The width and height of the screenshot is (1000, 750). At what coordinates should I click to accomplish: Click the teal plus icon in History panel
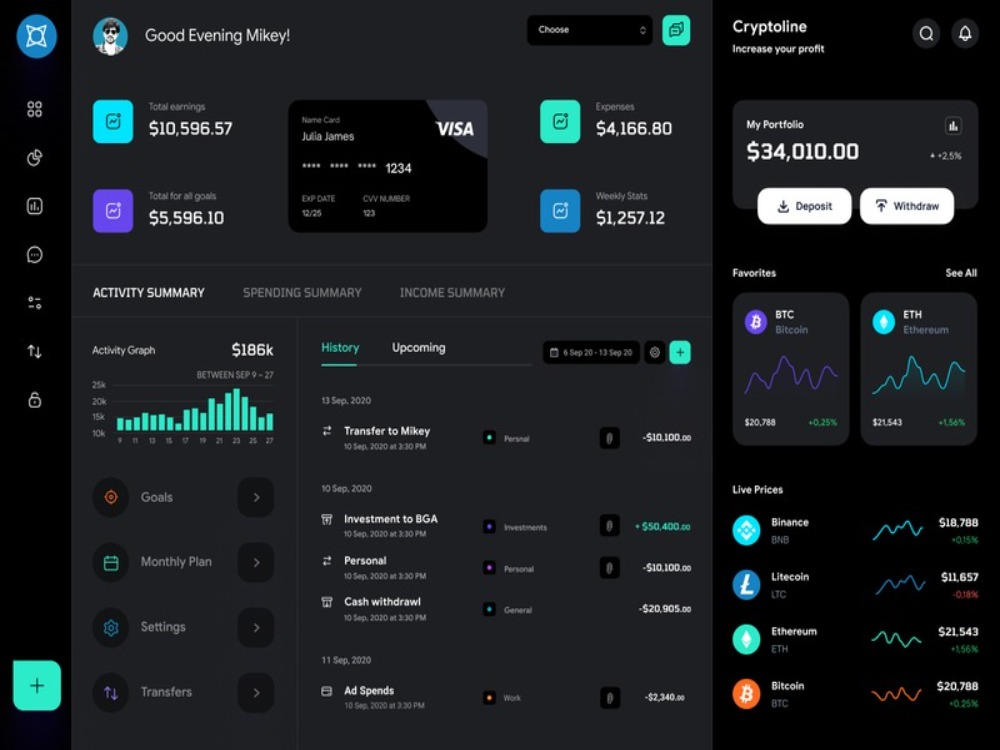coord(680,352)
